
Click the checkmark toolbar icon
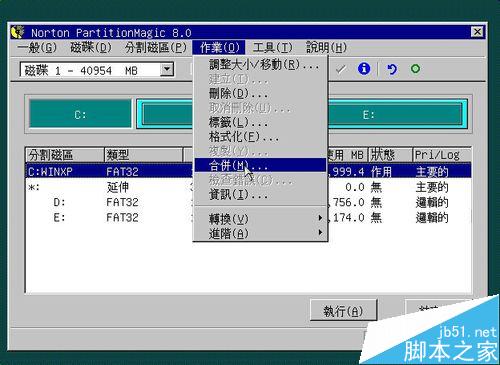coord(341,70)
